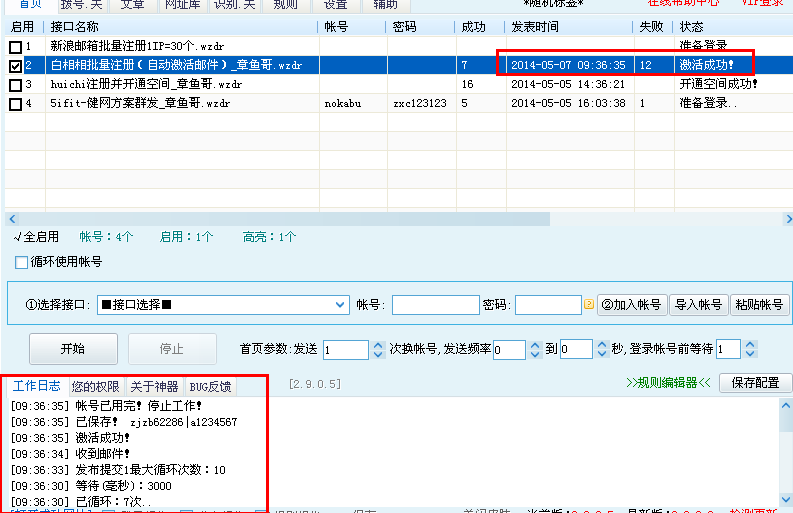Image resolution: width=793 pixels, height=513 pixels.
Task: Select the 关于神器 tab
Action: click(154, 386)
